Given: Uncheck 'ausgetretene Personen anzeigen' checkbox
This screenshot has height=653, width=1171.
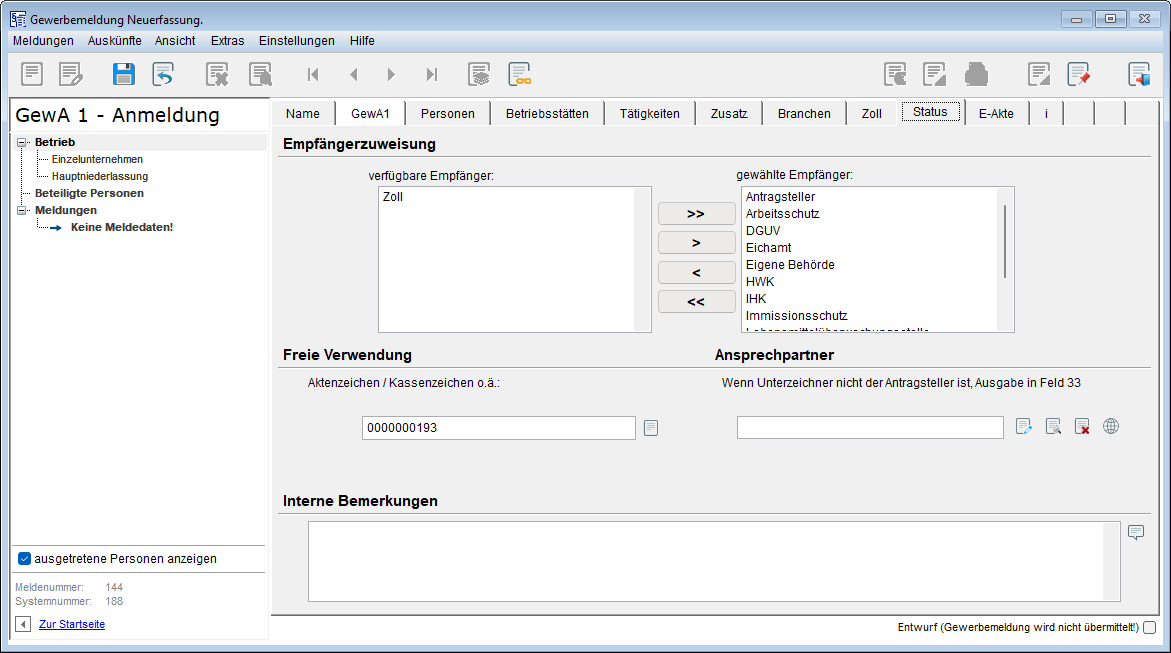Looking at the screenshot, I should [x=25, y=559].
